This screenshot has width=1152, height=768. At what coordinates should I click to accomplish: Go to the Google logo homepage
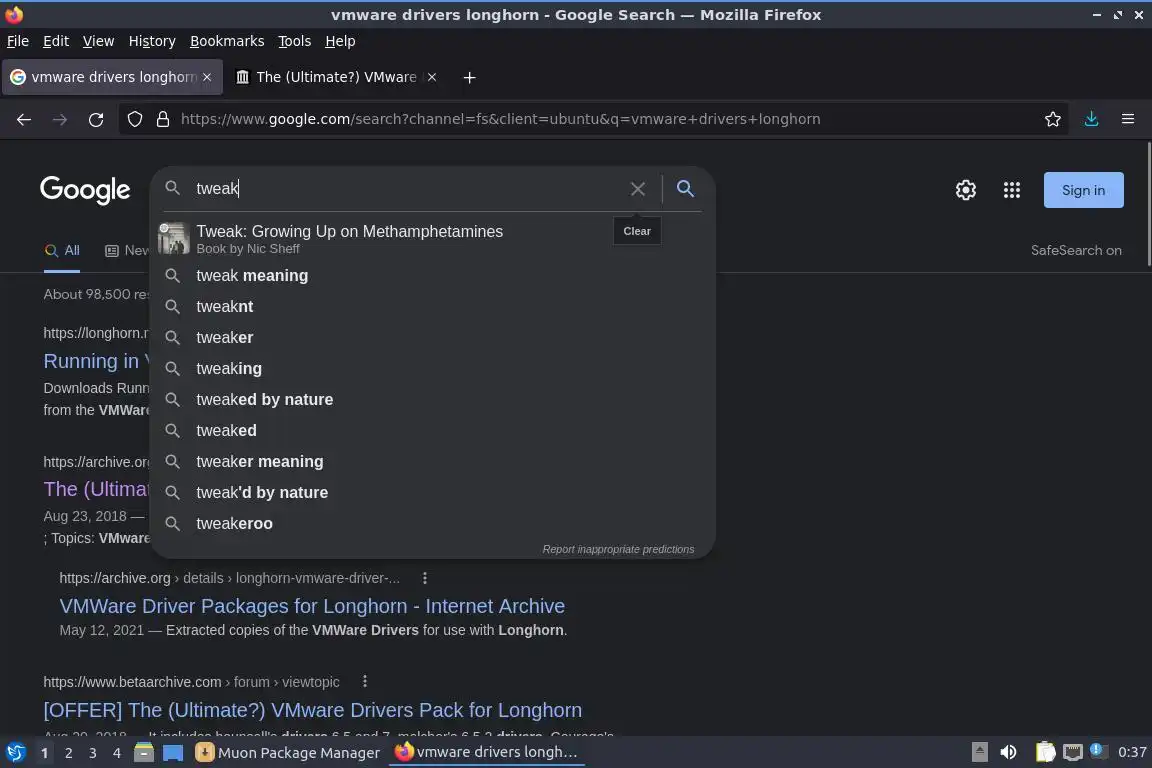[85, 190]
